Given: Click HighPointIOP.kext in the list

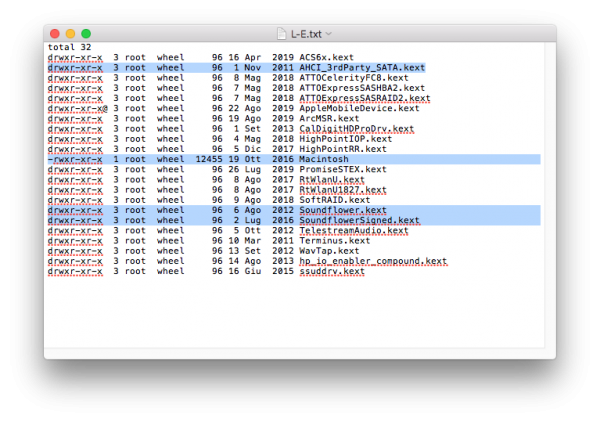Looking at the screenshot, I should pyautogui.click(x=346, y=139).
